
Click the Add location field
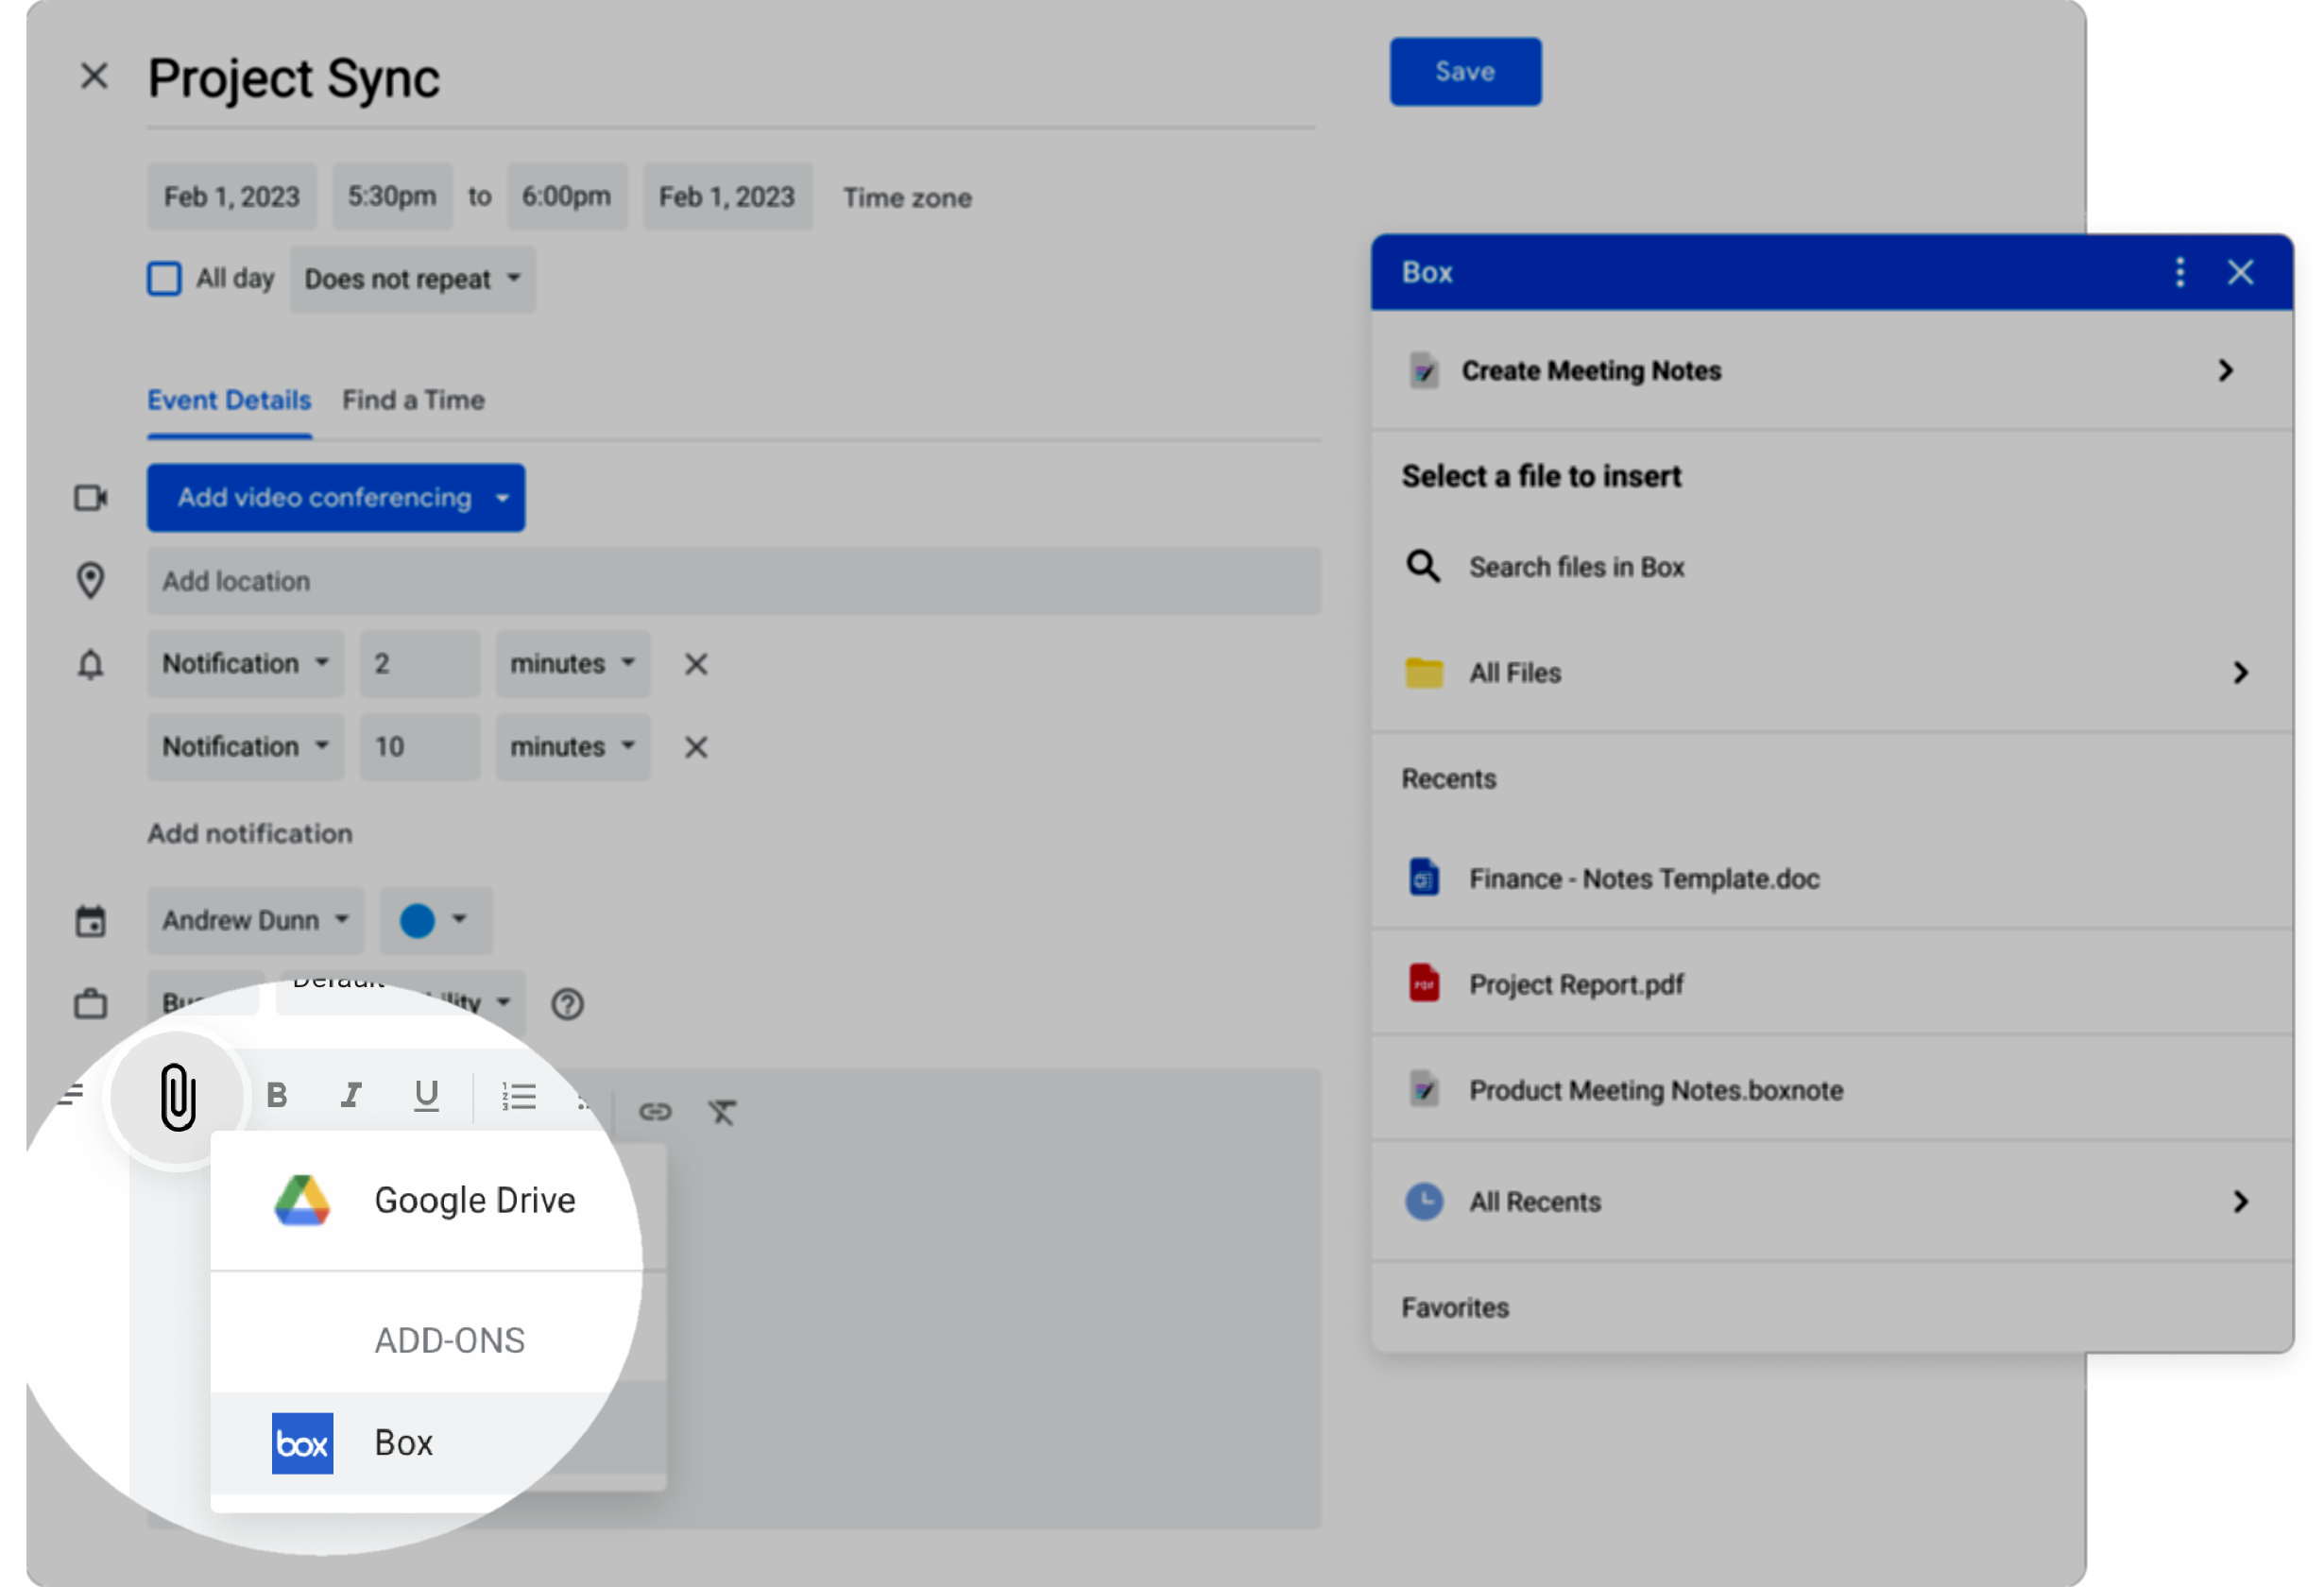(400, 581)
